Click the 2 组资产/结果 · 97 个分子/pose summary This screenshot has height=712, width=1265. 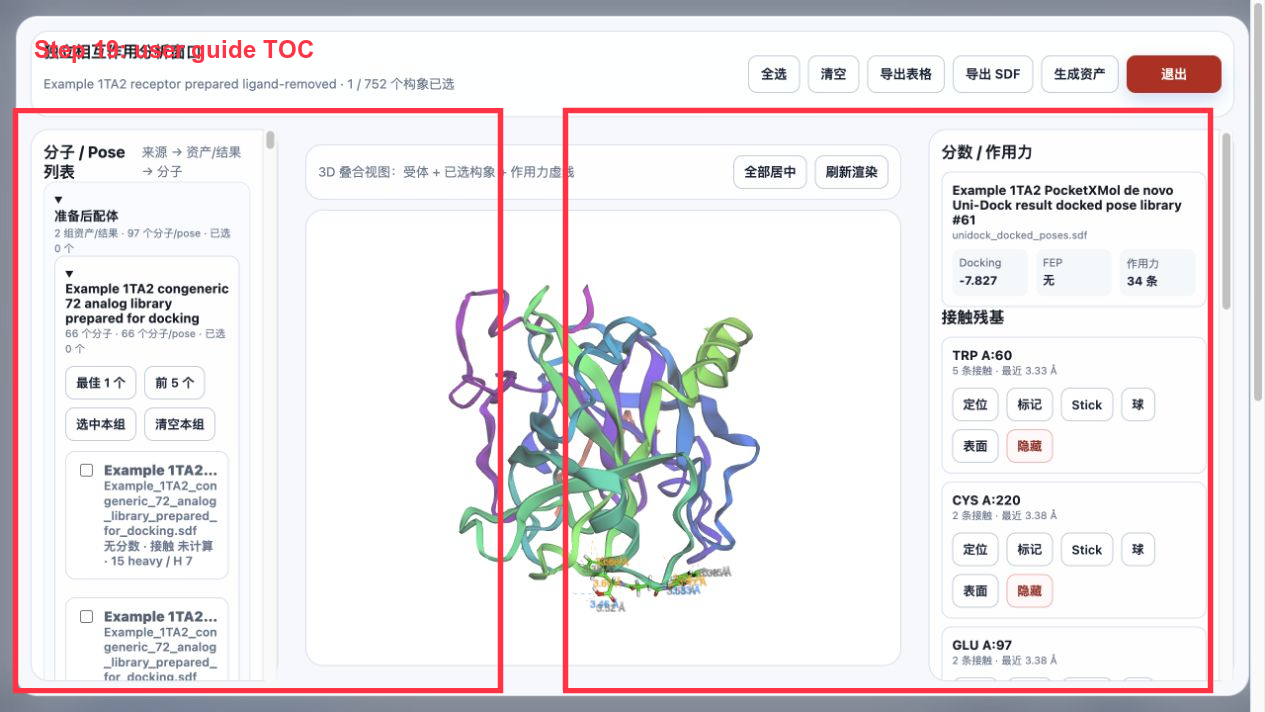(143, 240)
